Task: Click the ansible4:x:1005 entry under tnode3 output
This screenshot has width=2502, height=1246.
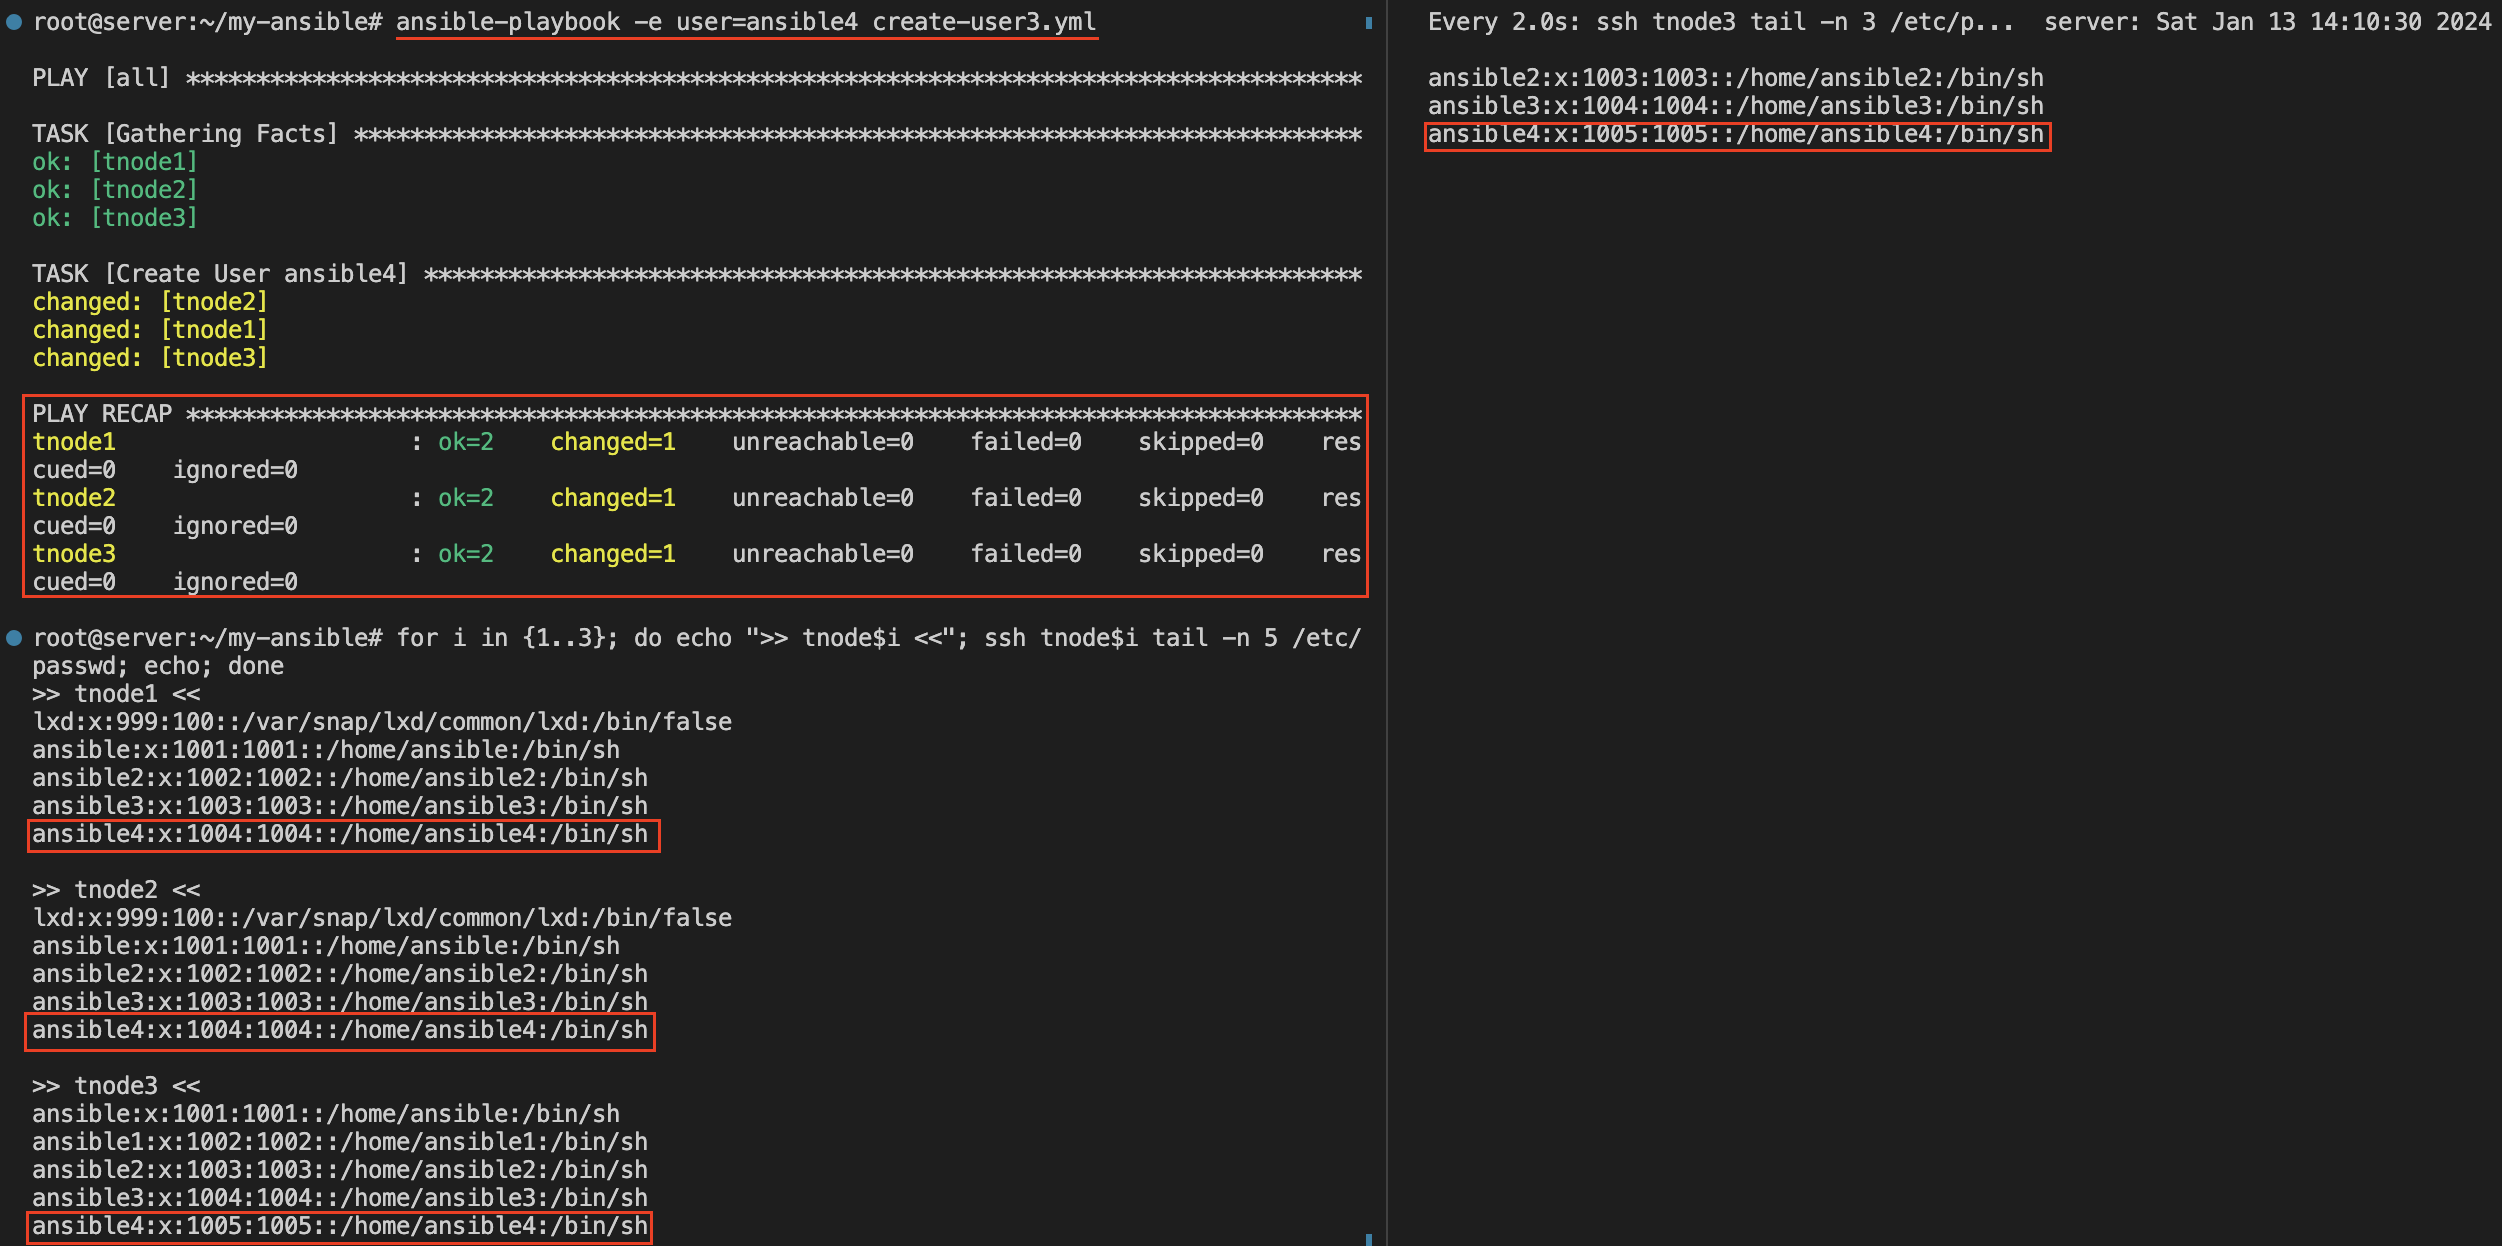Action: coord(340,1226)
